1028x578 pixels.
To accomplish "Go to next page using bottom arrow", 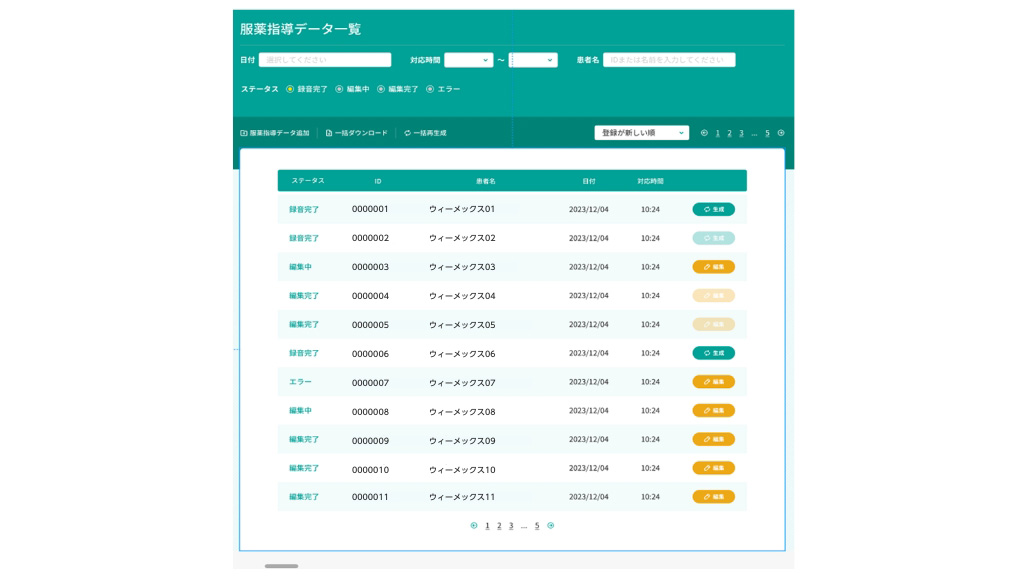I will pyautogui.click(x=551, y=526).
